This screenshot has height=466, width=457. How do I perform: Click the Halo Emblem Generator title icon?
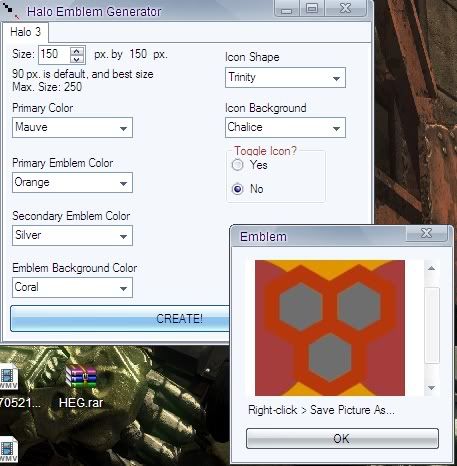(12, 11)
